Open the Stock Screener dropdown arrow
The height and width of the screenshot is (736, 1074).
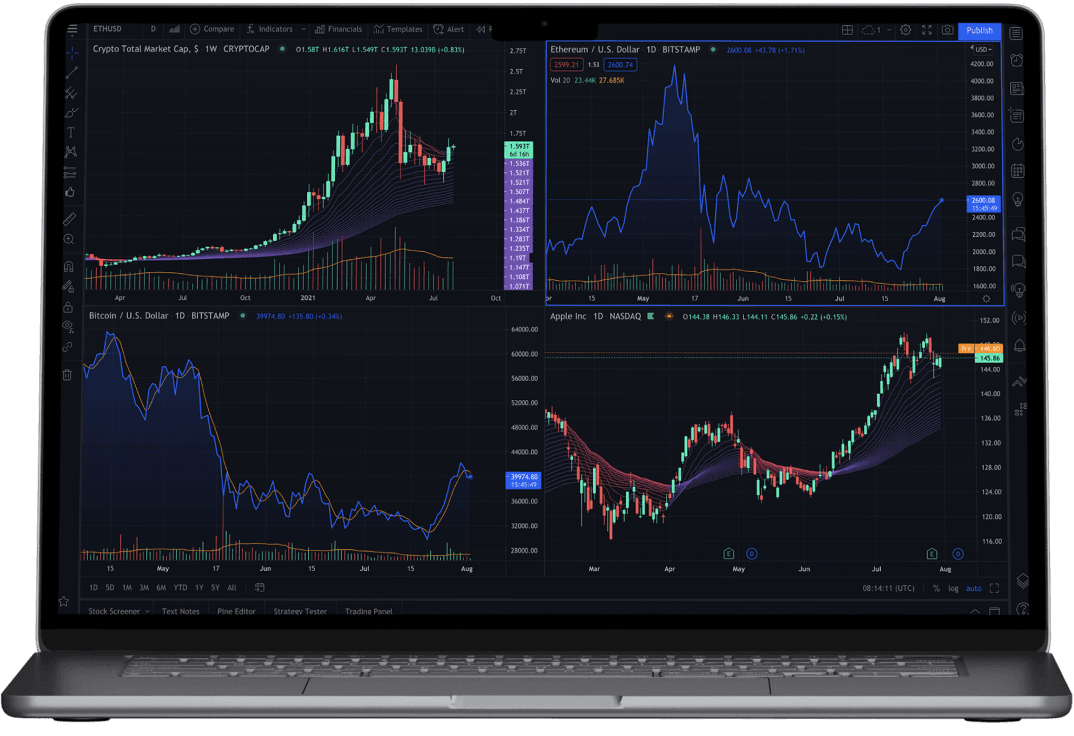(147, 611)
